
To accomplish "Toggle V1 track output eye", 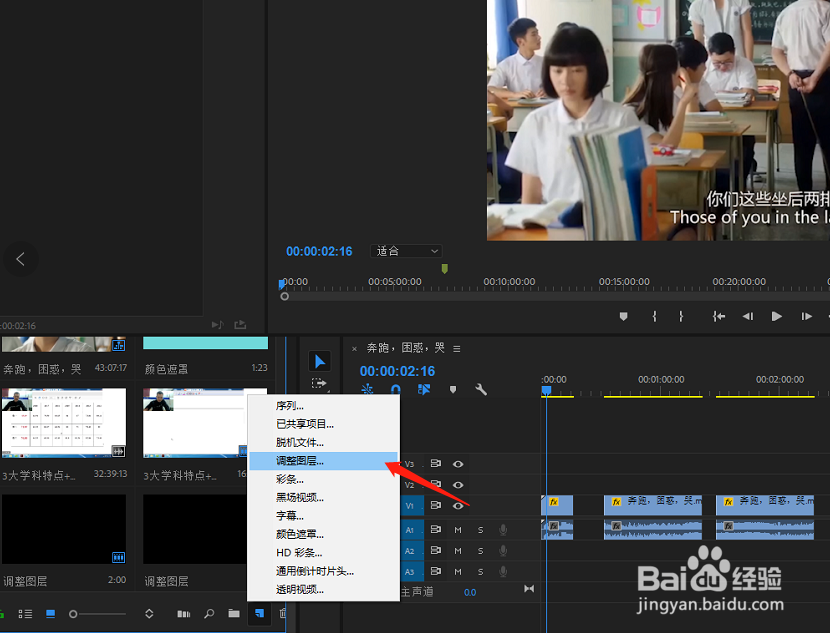I will [458, 506].
